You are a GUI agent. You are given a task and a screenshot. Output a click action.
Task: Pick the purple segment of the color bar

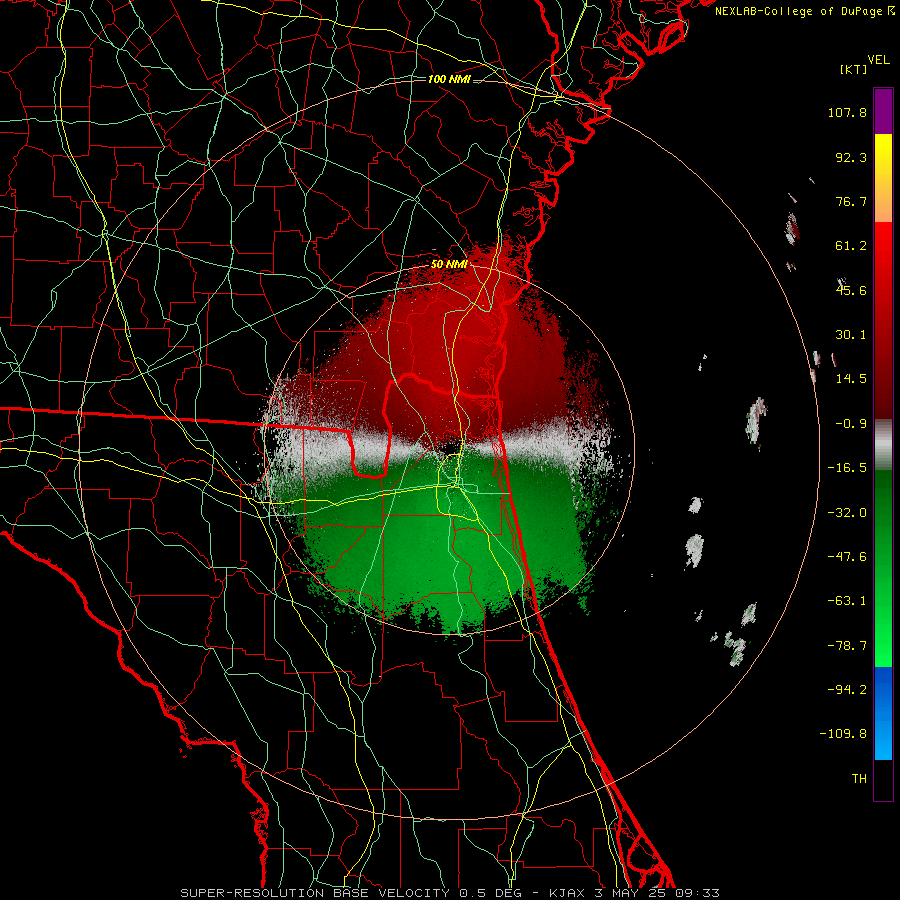pyautogui.click(x=883, y=111)
